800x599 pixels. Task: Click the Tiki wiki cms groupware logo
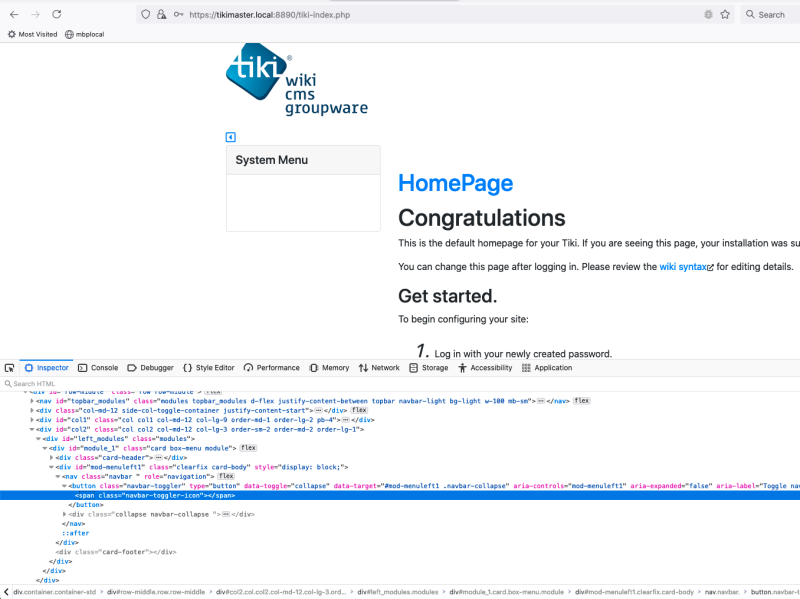click(296, 79)
